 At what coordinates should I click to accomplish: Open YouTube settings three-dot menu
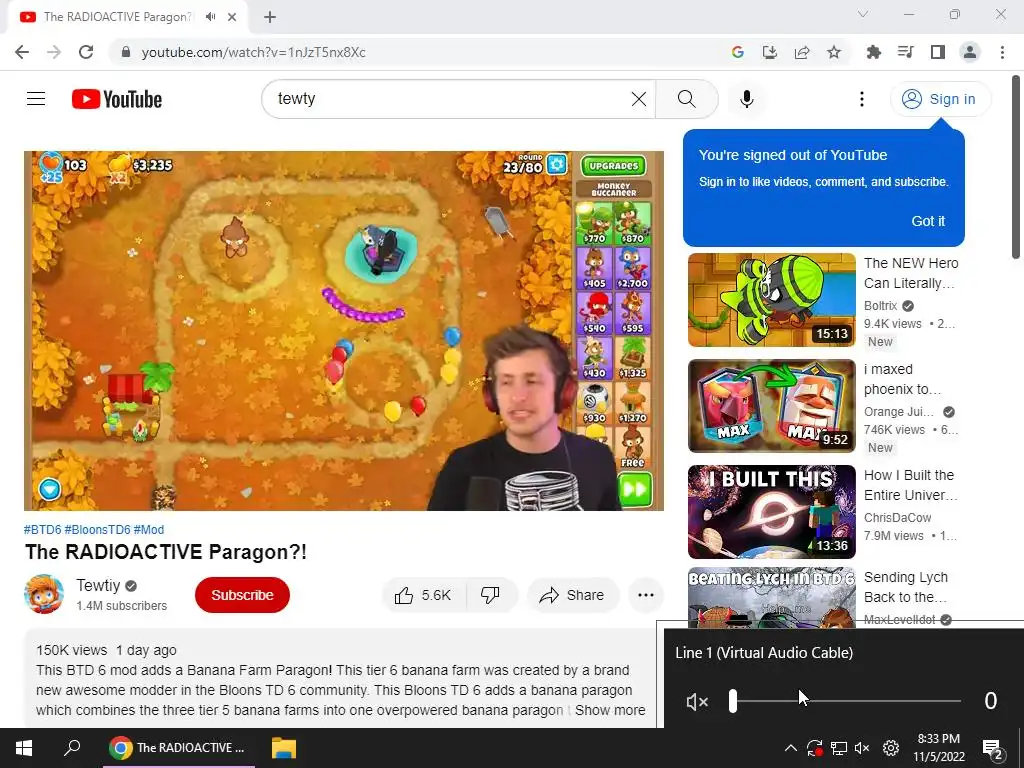pyautogui.click(x=862, y=99)
